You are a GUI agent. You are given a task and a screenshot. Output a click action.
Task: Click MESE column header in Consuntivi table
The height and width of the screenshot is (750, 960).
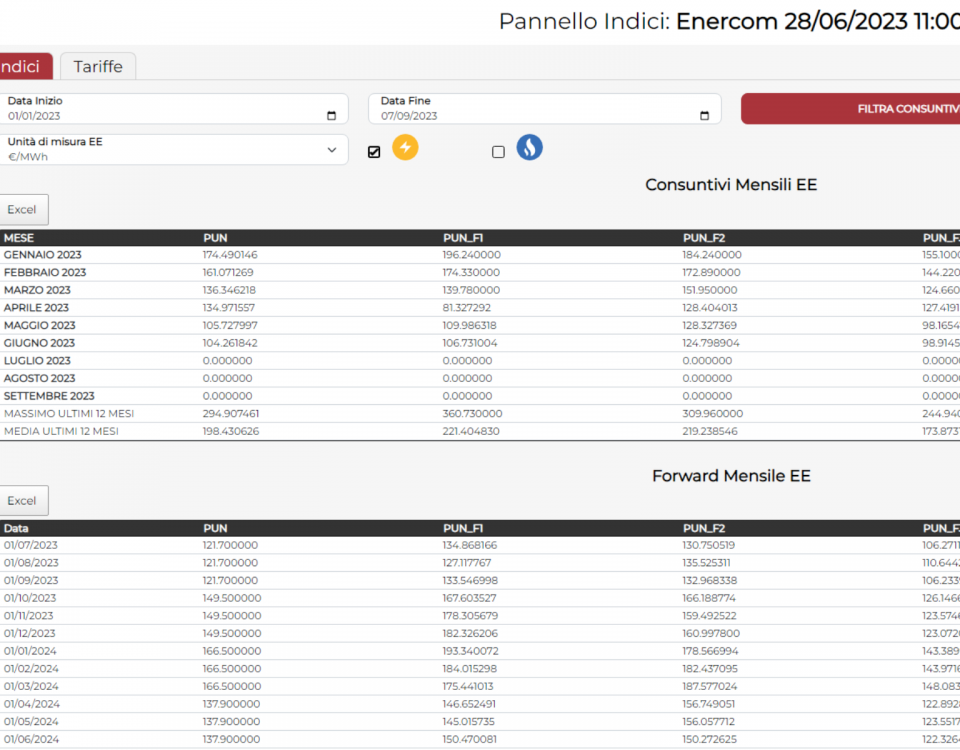pos(19,238)
